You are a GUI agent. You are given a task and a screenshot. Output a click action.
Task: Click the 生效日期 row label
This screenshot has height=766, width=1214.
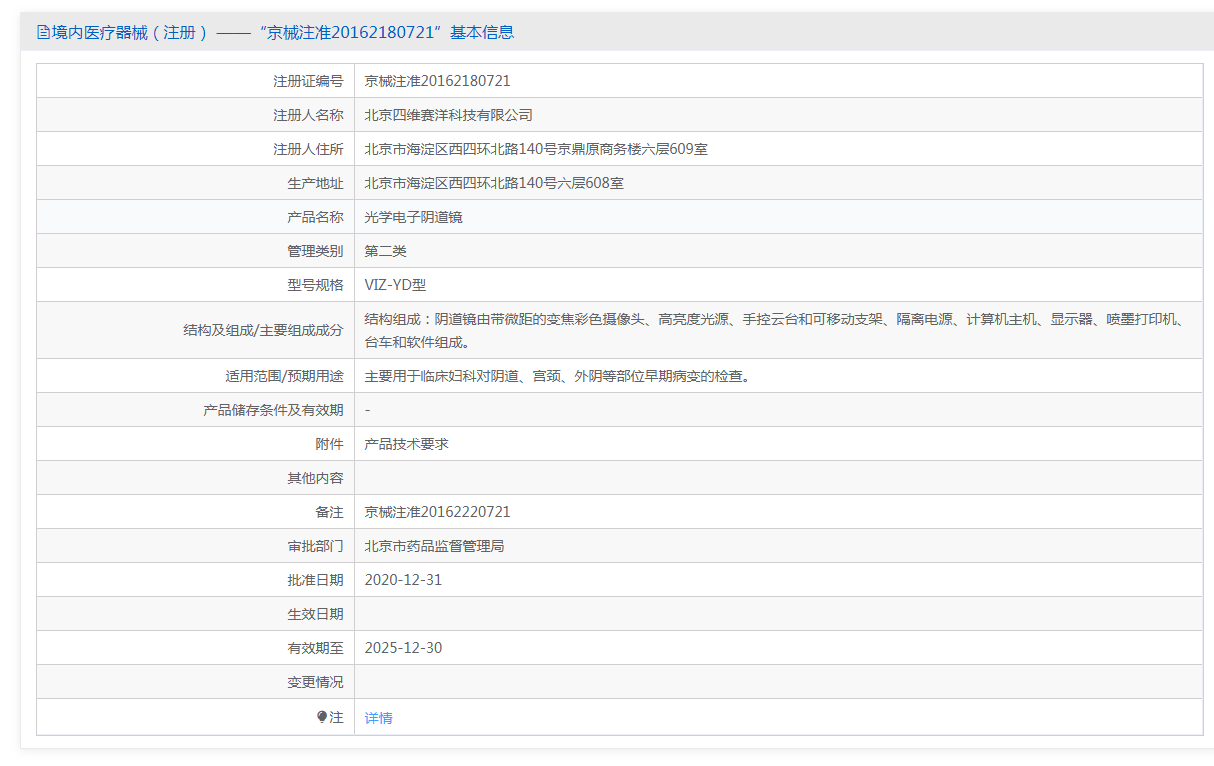[x=315, y=614]
